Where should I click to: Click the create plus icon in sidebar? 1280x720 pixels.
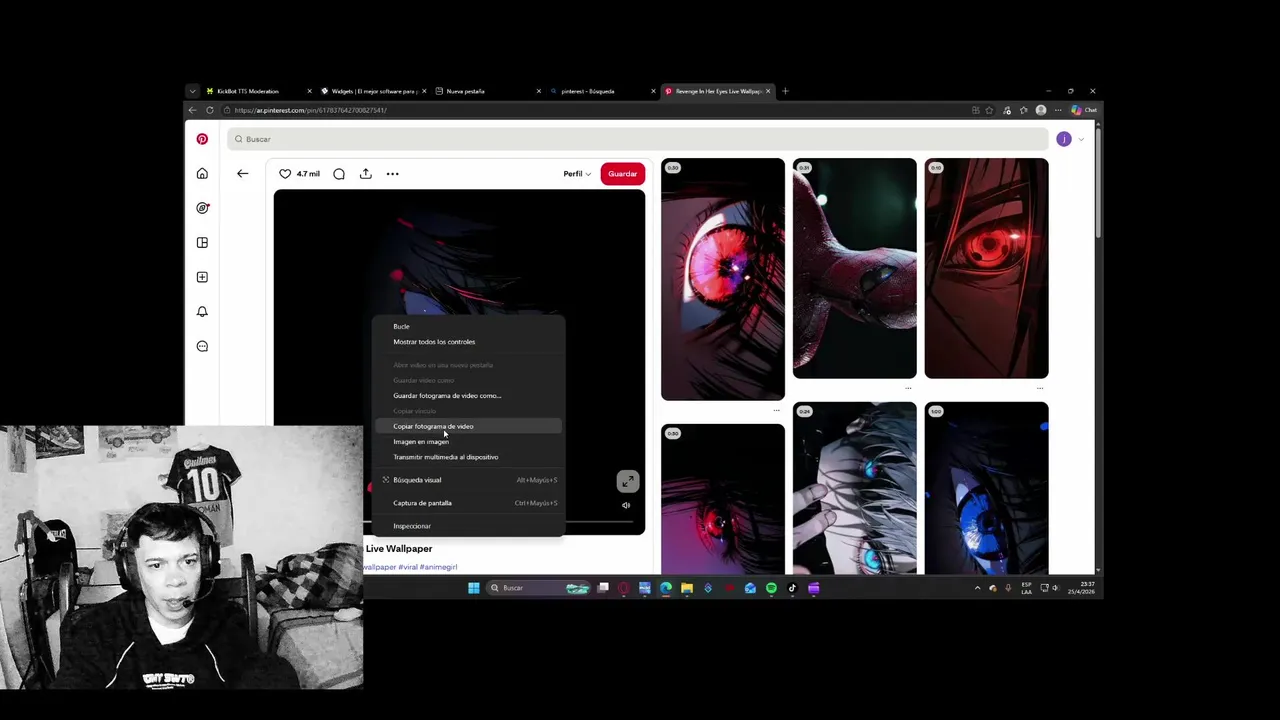[x=202, y=277]
